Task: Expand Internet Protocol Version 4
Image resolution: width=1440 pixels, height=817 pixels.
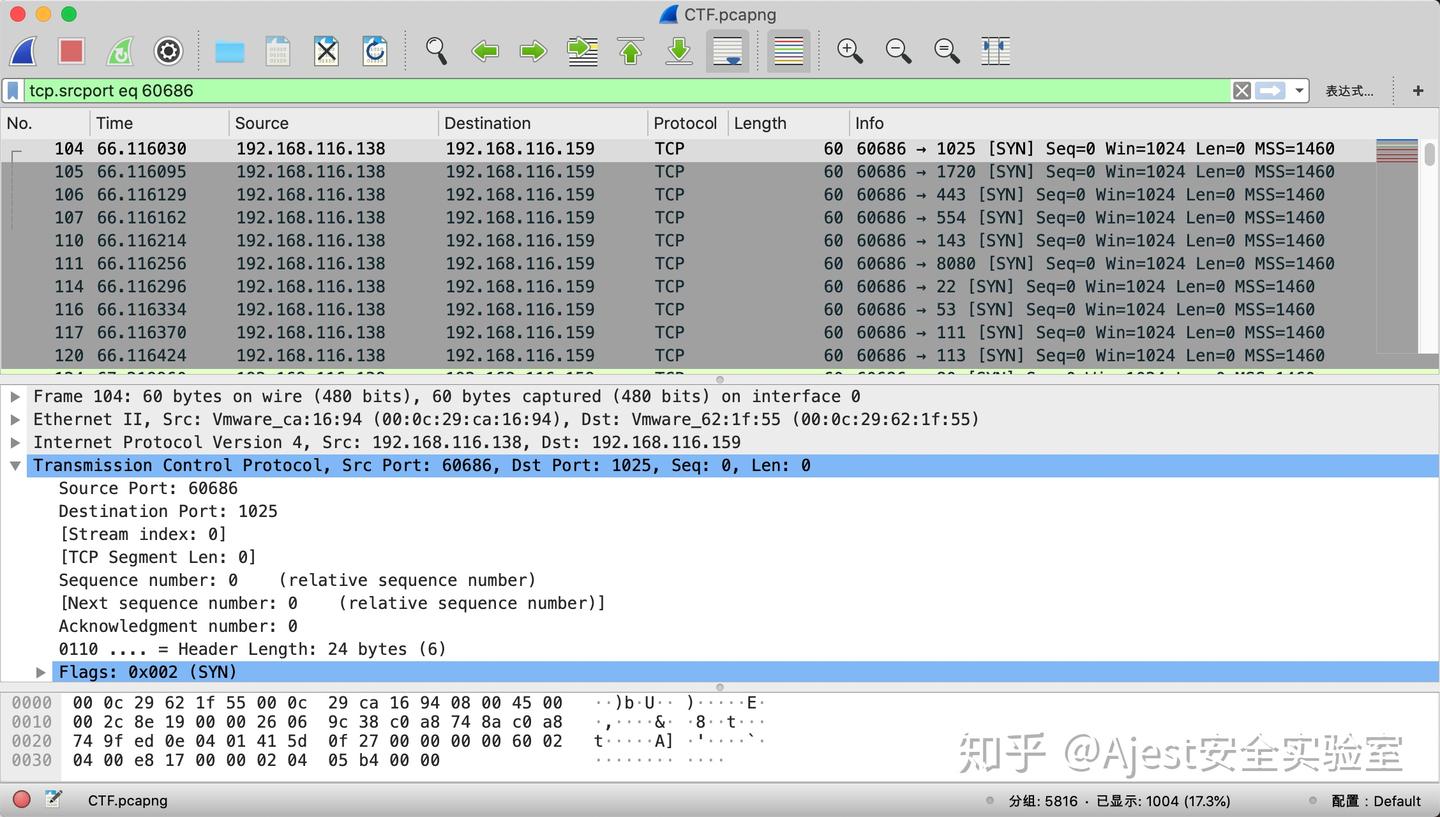Action: (x=15, y=442)
